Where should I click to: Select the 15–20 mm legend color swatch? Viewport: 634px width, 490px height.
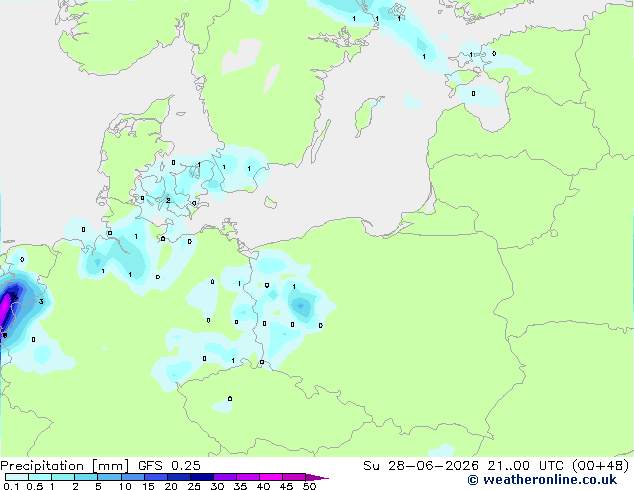pos(155,477)
